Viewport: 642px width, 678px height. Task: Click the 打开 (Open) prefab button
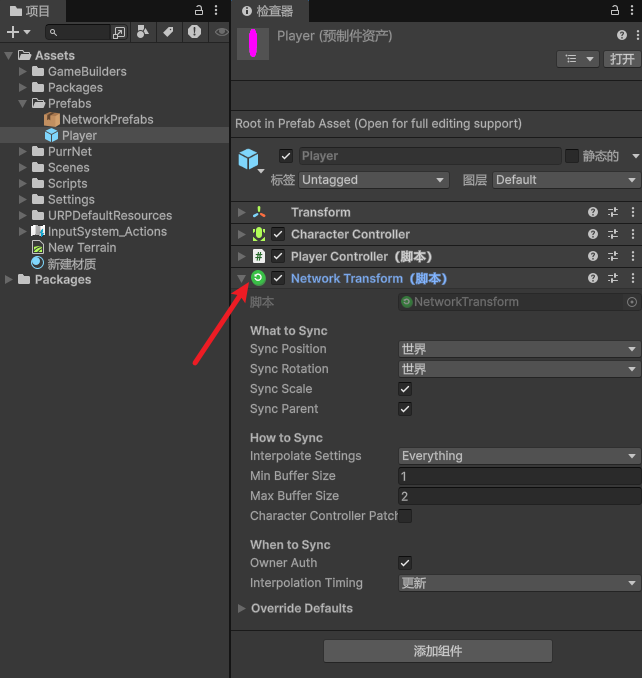(x=622, y=59)
